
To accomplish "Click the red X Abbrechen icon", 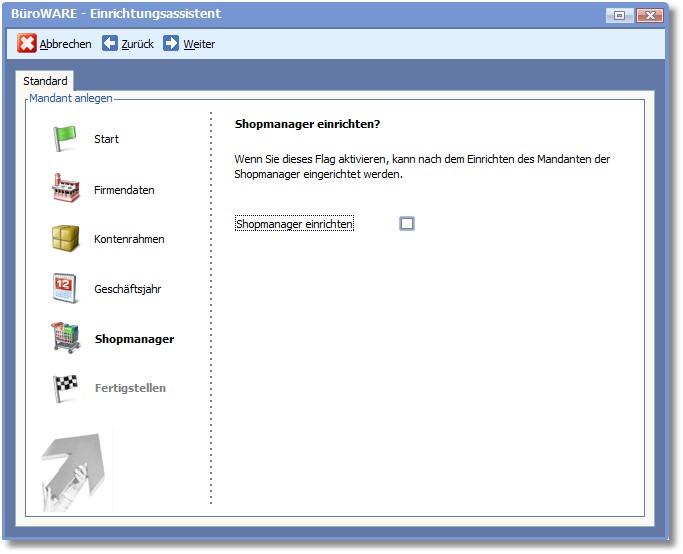I will click(27, 44).
